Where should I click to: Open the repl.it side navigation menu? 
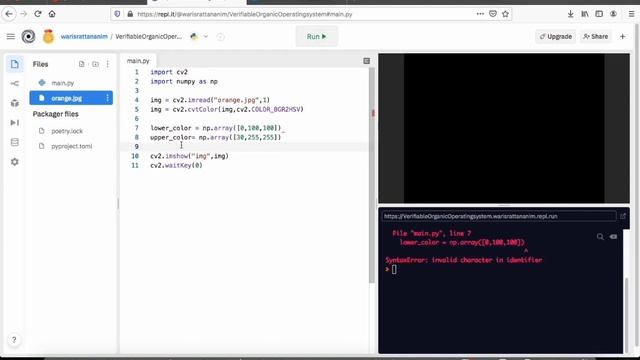(x=11, y=37)
